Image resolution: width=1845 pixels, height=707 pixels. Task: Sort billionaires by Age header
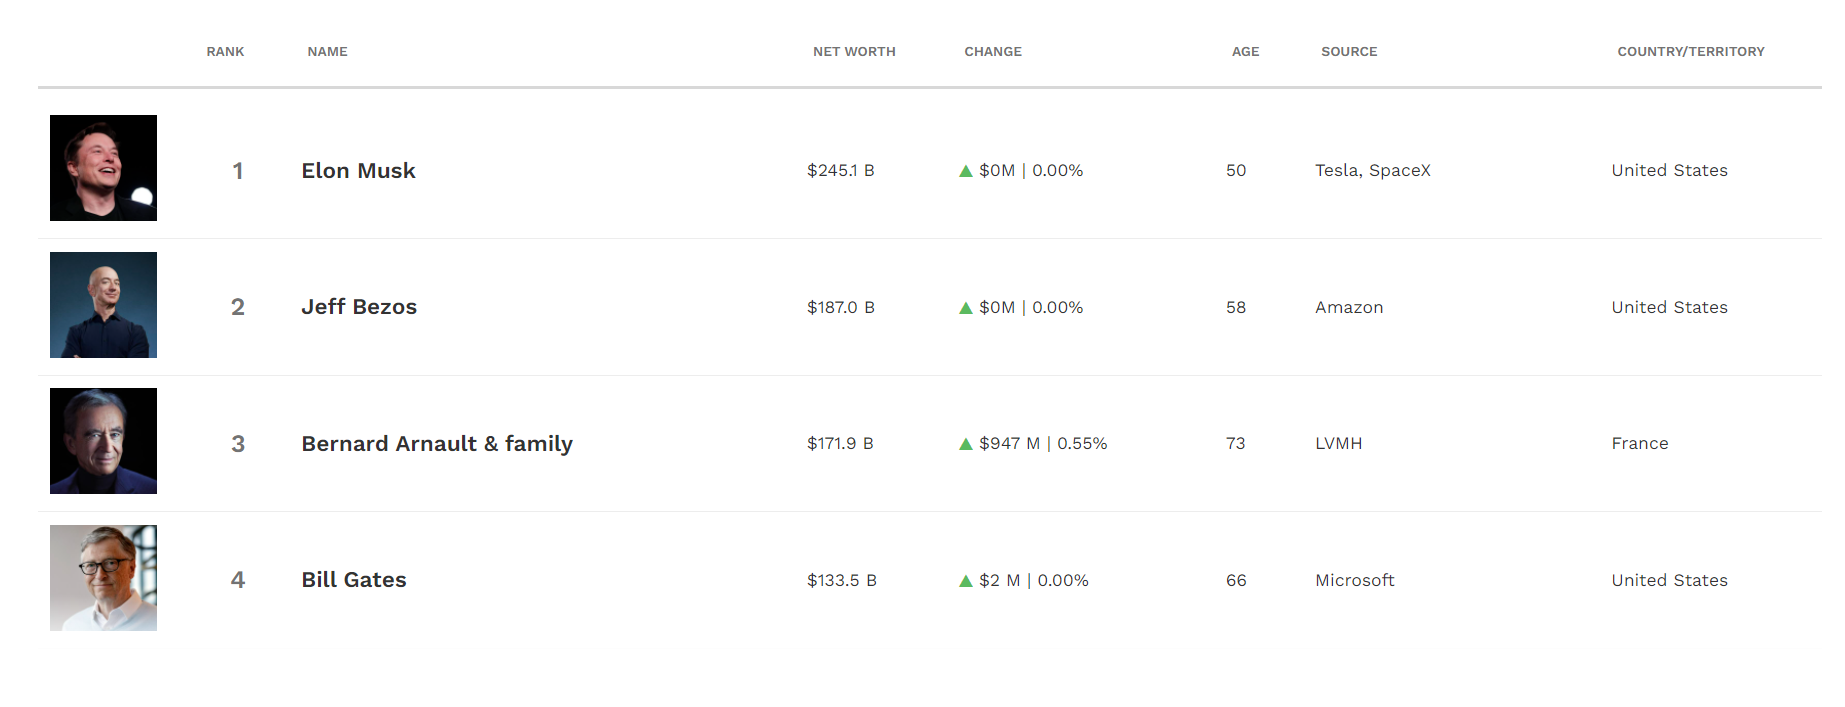(1245, 52)
